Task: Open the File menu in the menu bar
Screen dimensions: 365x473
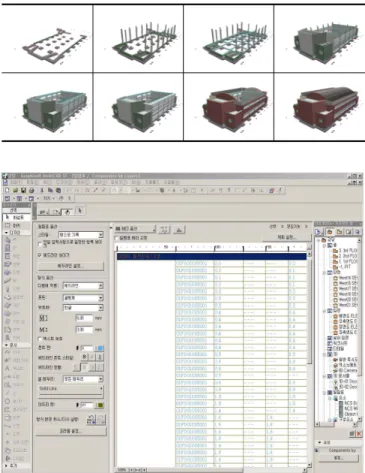Action: click(x=16, y=182)
